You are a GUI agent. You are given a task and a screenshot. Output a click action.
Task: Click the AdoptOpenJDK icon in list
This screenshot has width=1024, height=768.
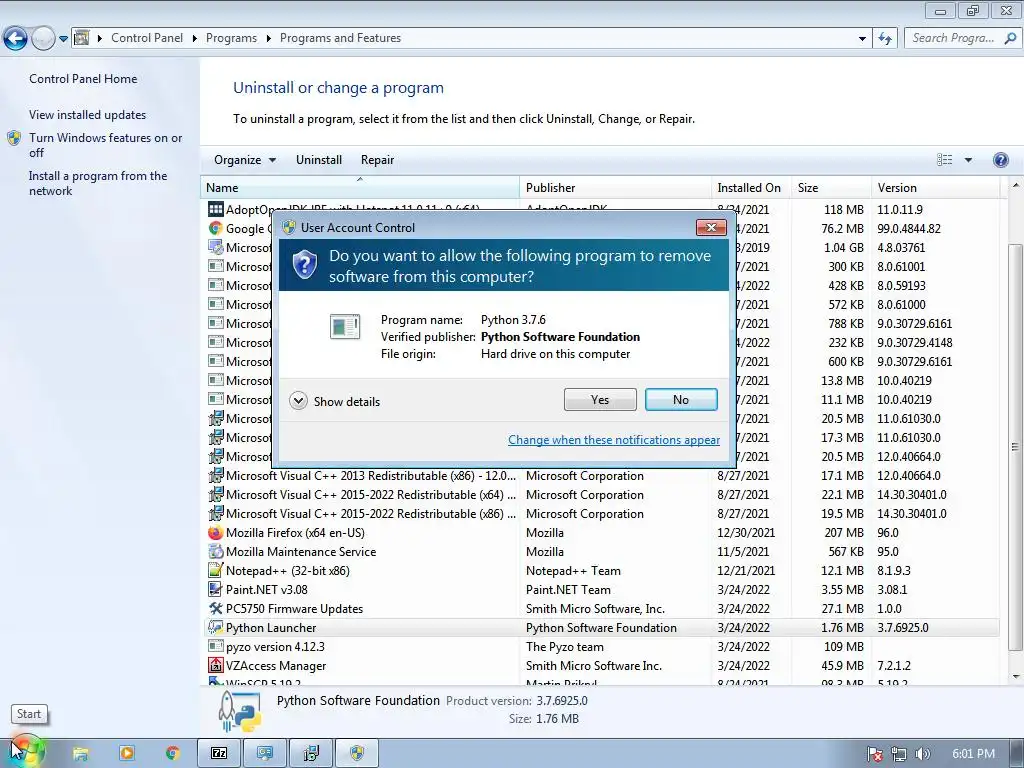click(215, 210)
